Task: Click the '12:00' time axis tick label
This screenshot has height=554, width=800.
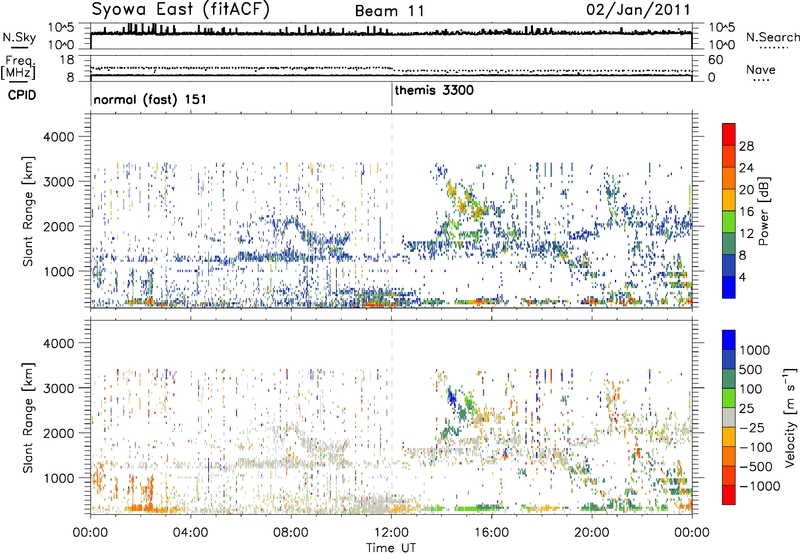Action: [x=391, y=533]
